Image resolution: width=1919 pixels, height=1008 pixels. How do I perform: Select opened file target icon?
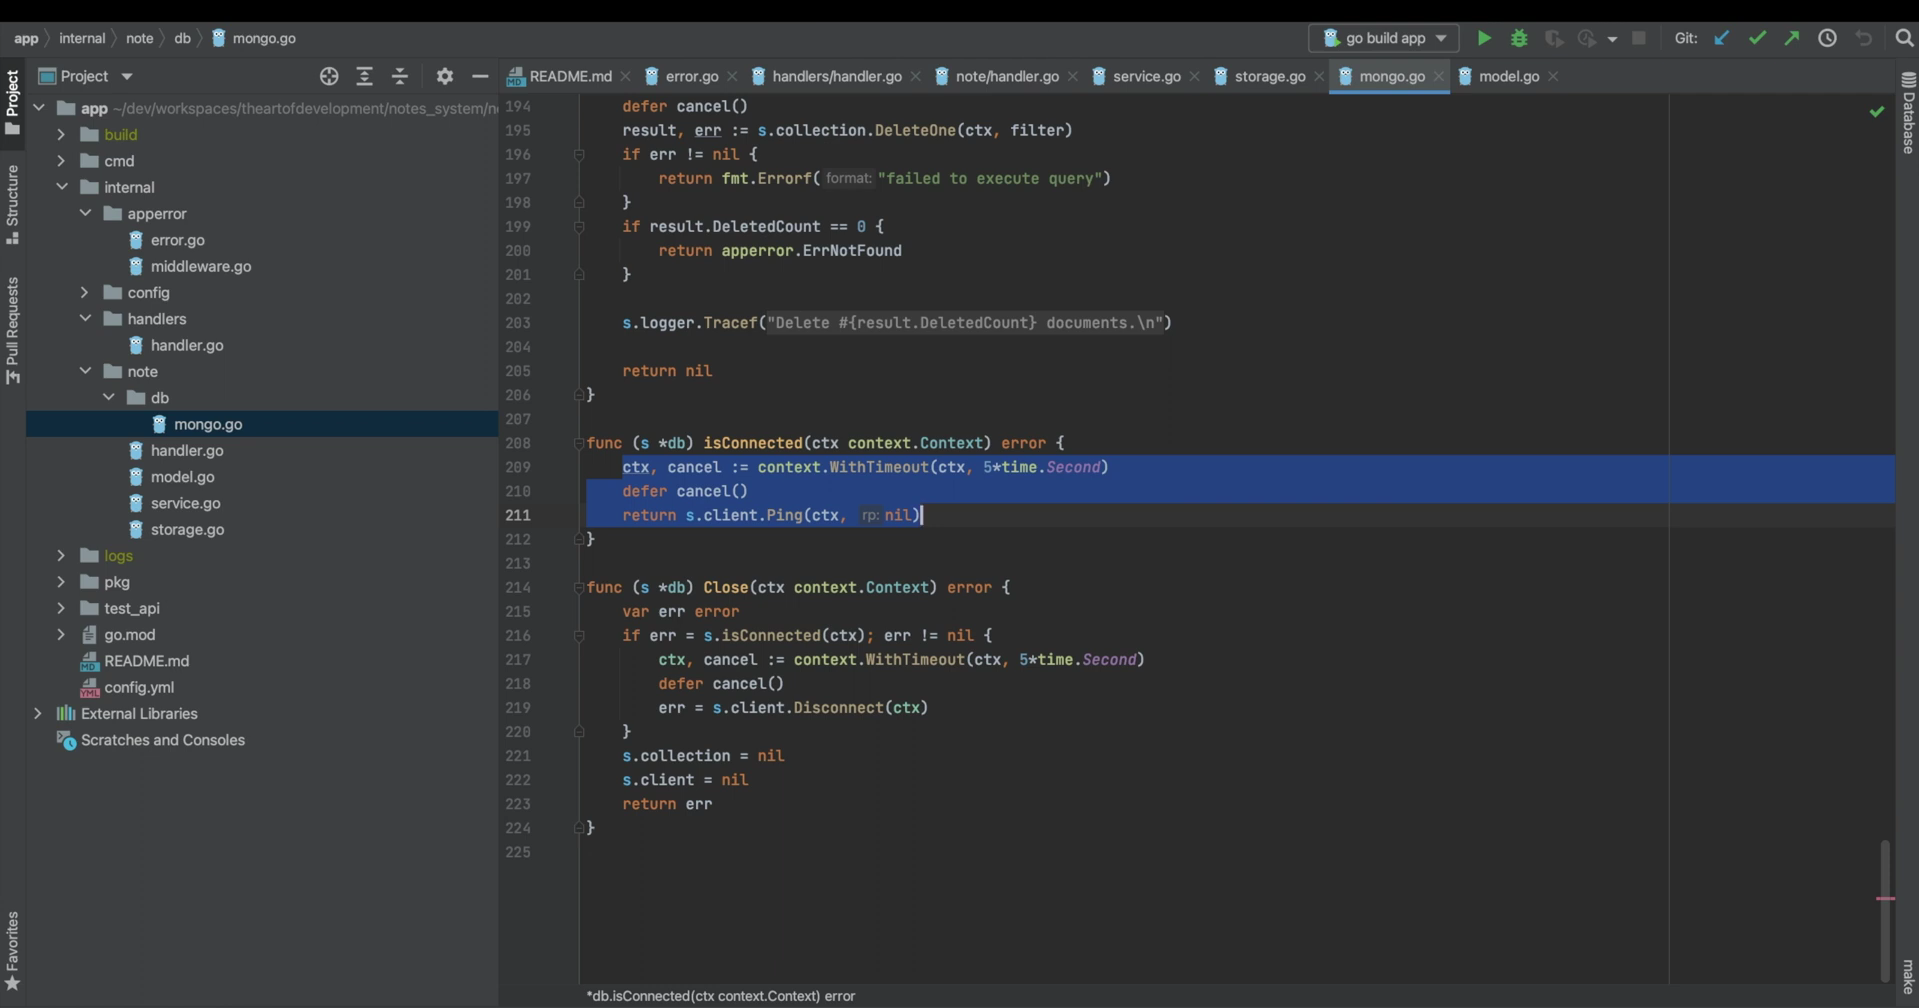[x=329, y=76]
